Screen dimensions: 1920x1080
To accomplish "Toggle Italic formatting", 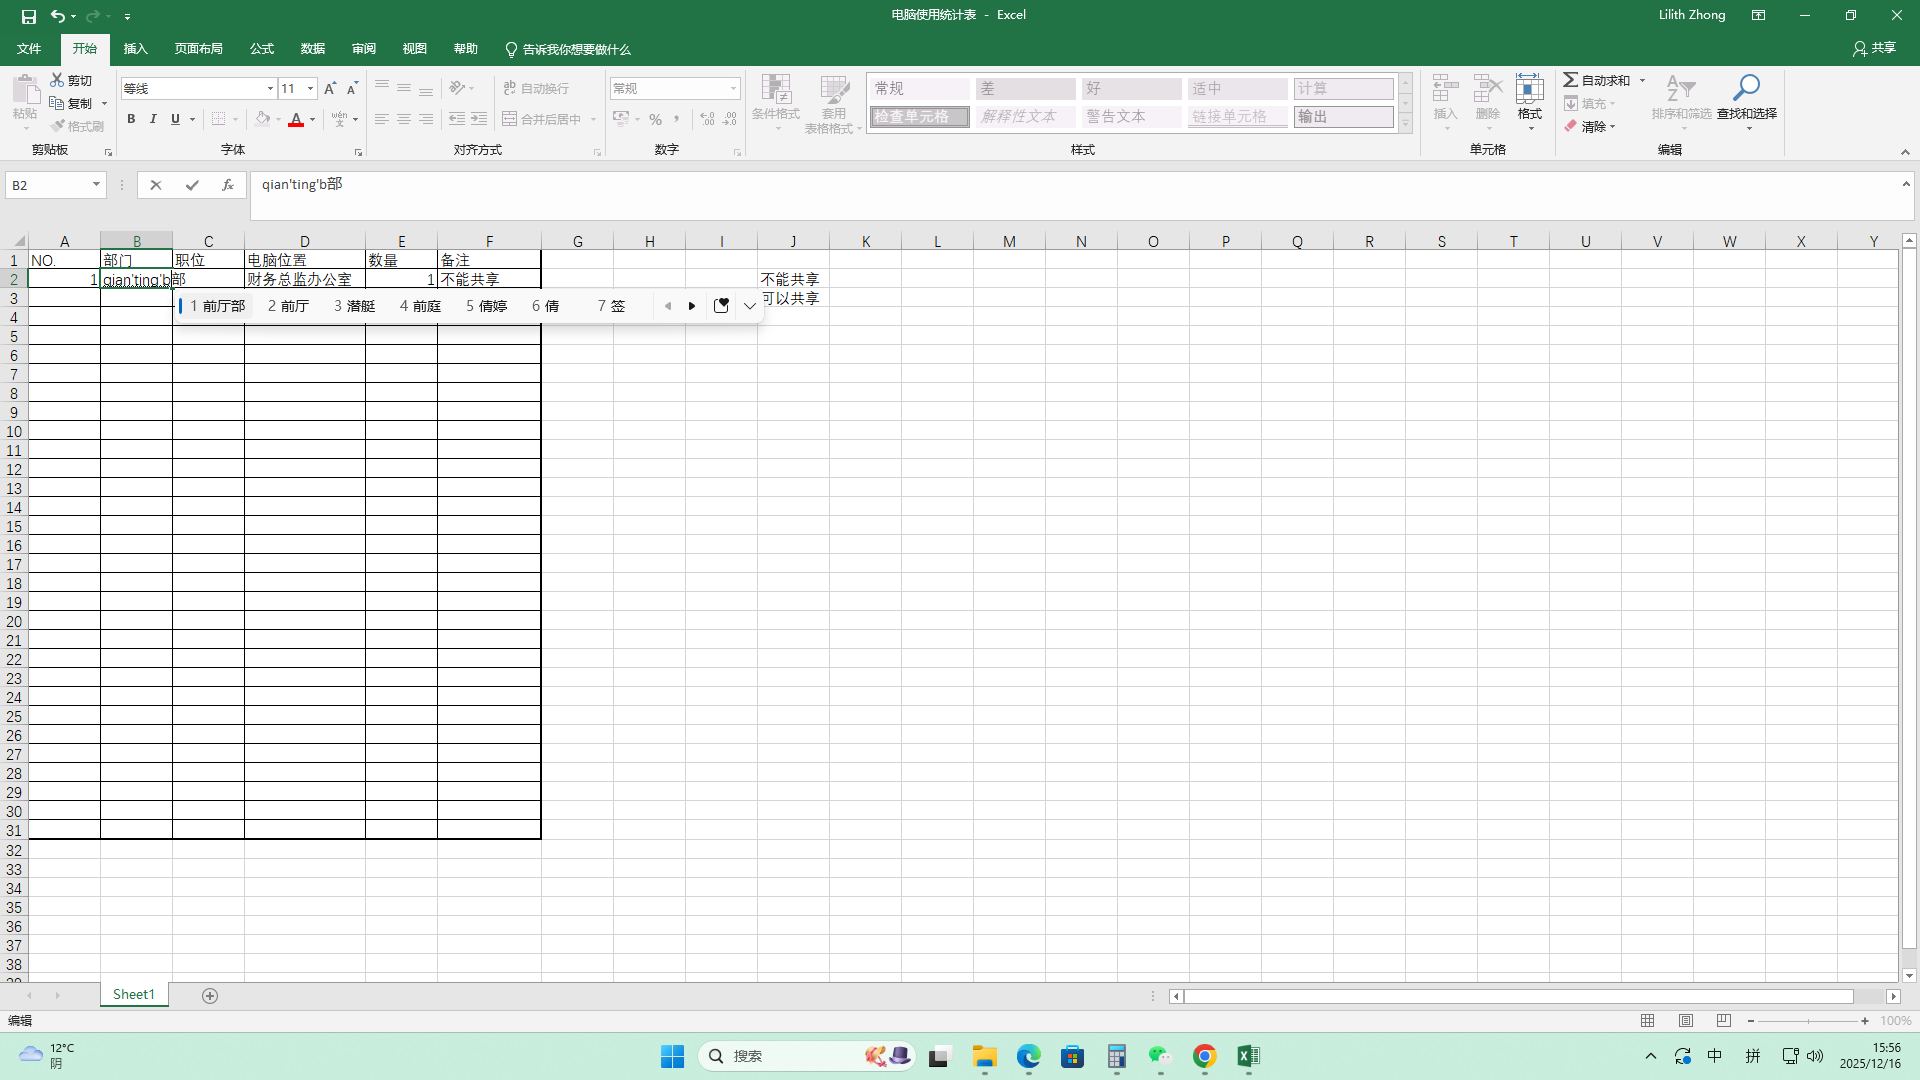I will click(153, 119).
